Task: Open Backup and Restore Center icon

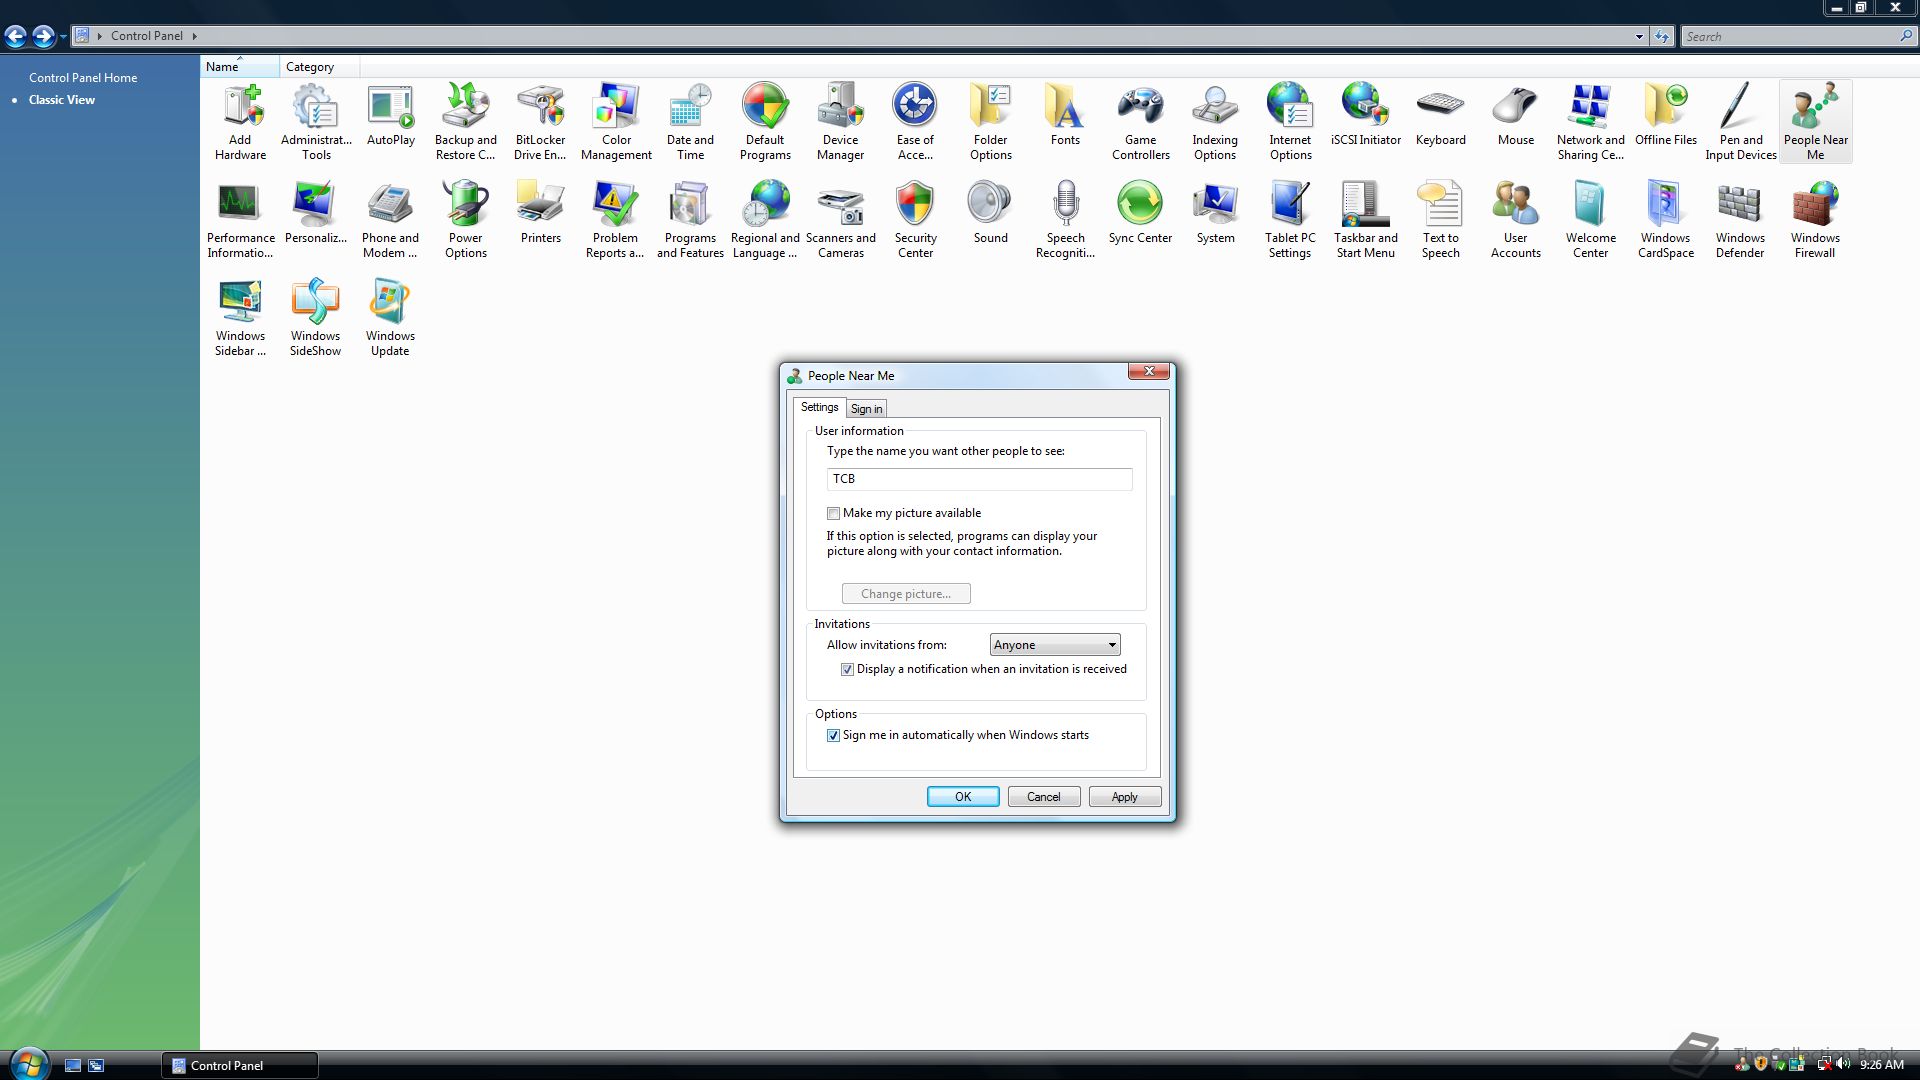Action: click(x=466, y=121)
